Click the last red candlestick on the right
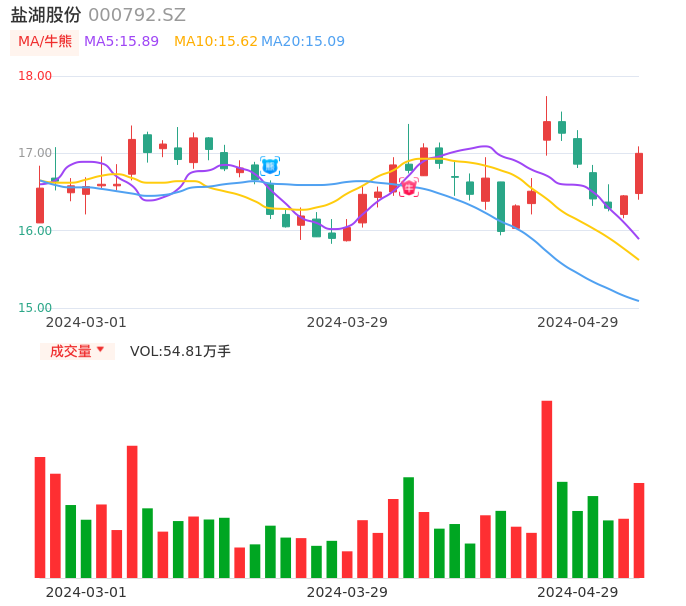 tap(639, 173)
